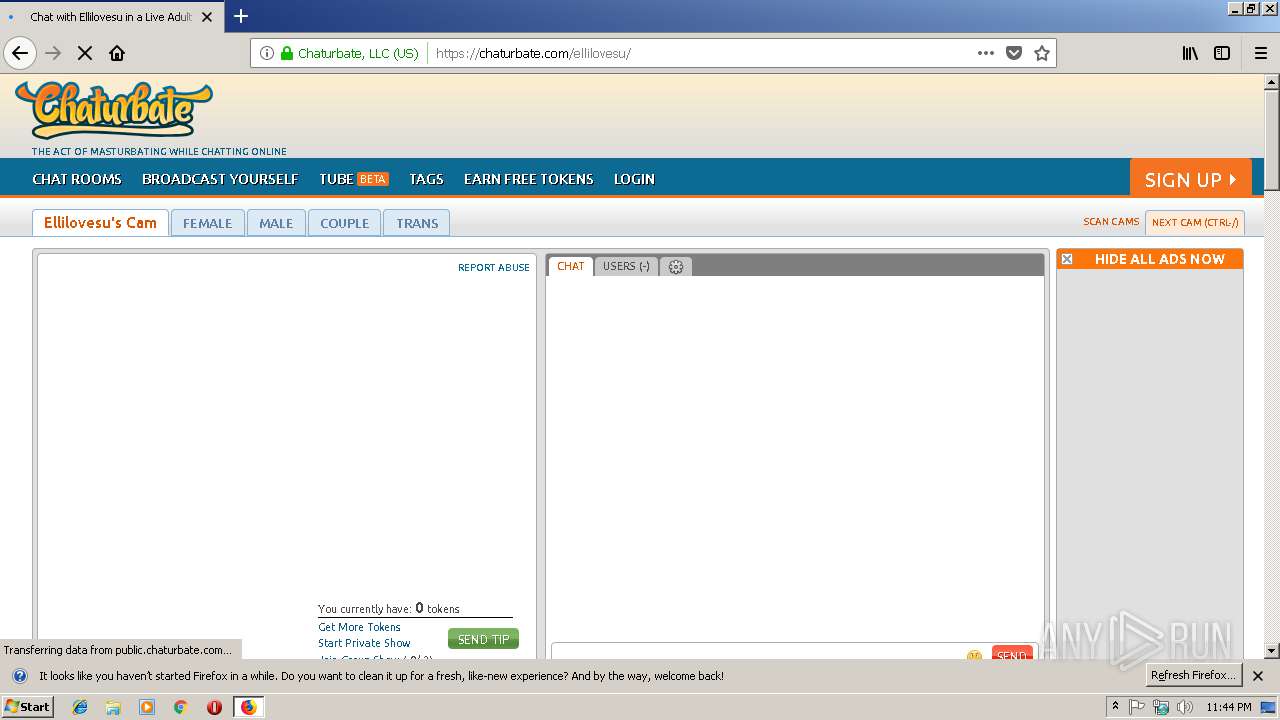This screenshot has width=1280, height=720.
Task: Select the CHAT tab
Action: click(x=571, y=266)
